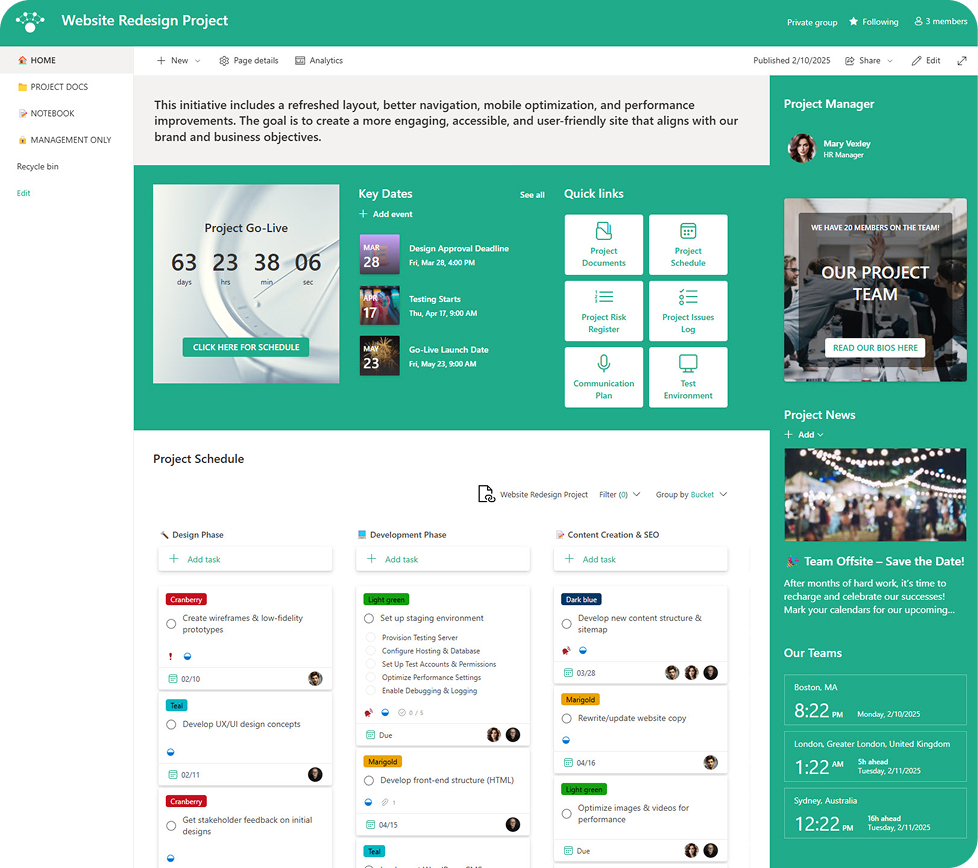Open the Project Documents quick link icon
The height and width of the screenshot is (868, 978).
[x=604, y=231]
